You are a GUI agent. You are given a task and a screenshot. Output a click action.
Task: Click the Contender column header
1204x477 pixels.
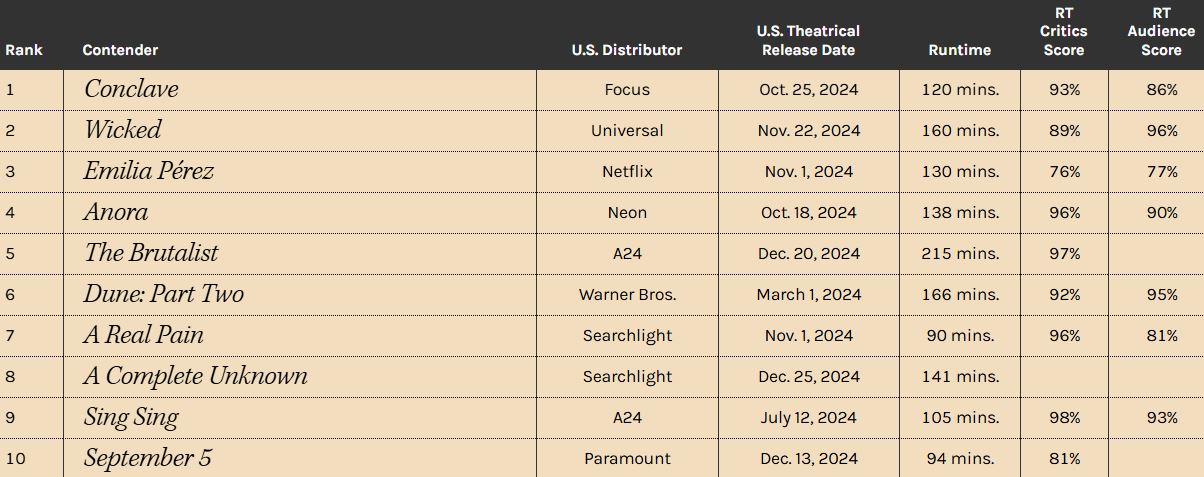pyautogui.click(x=120, y=50)
